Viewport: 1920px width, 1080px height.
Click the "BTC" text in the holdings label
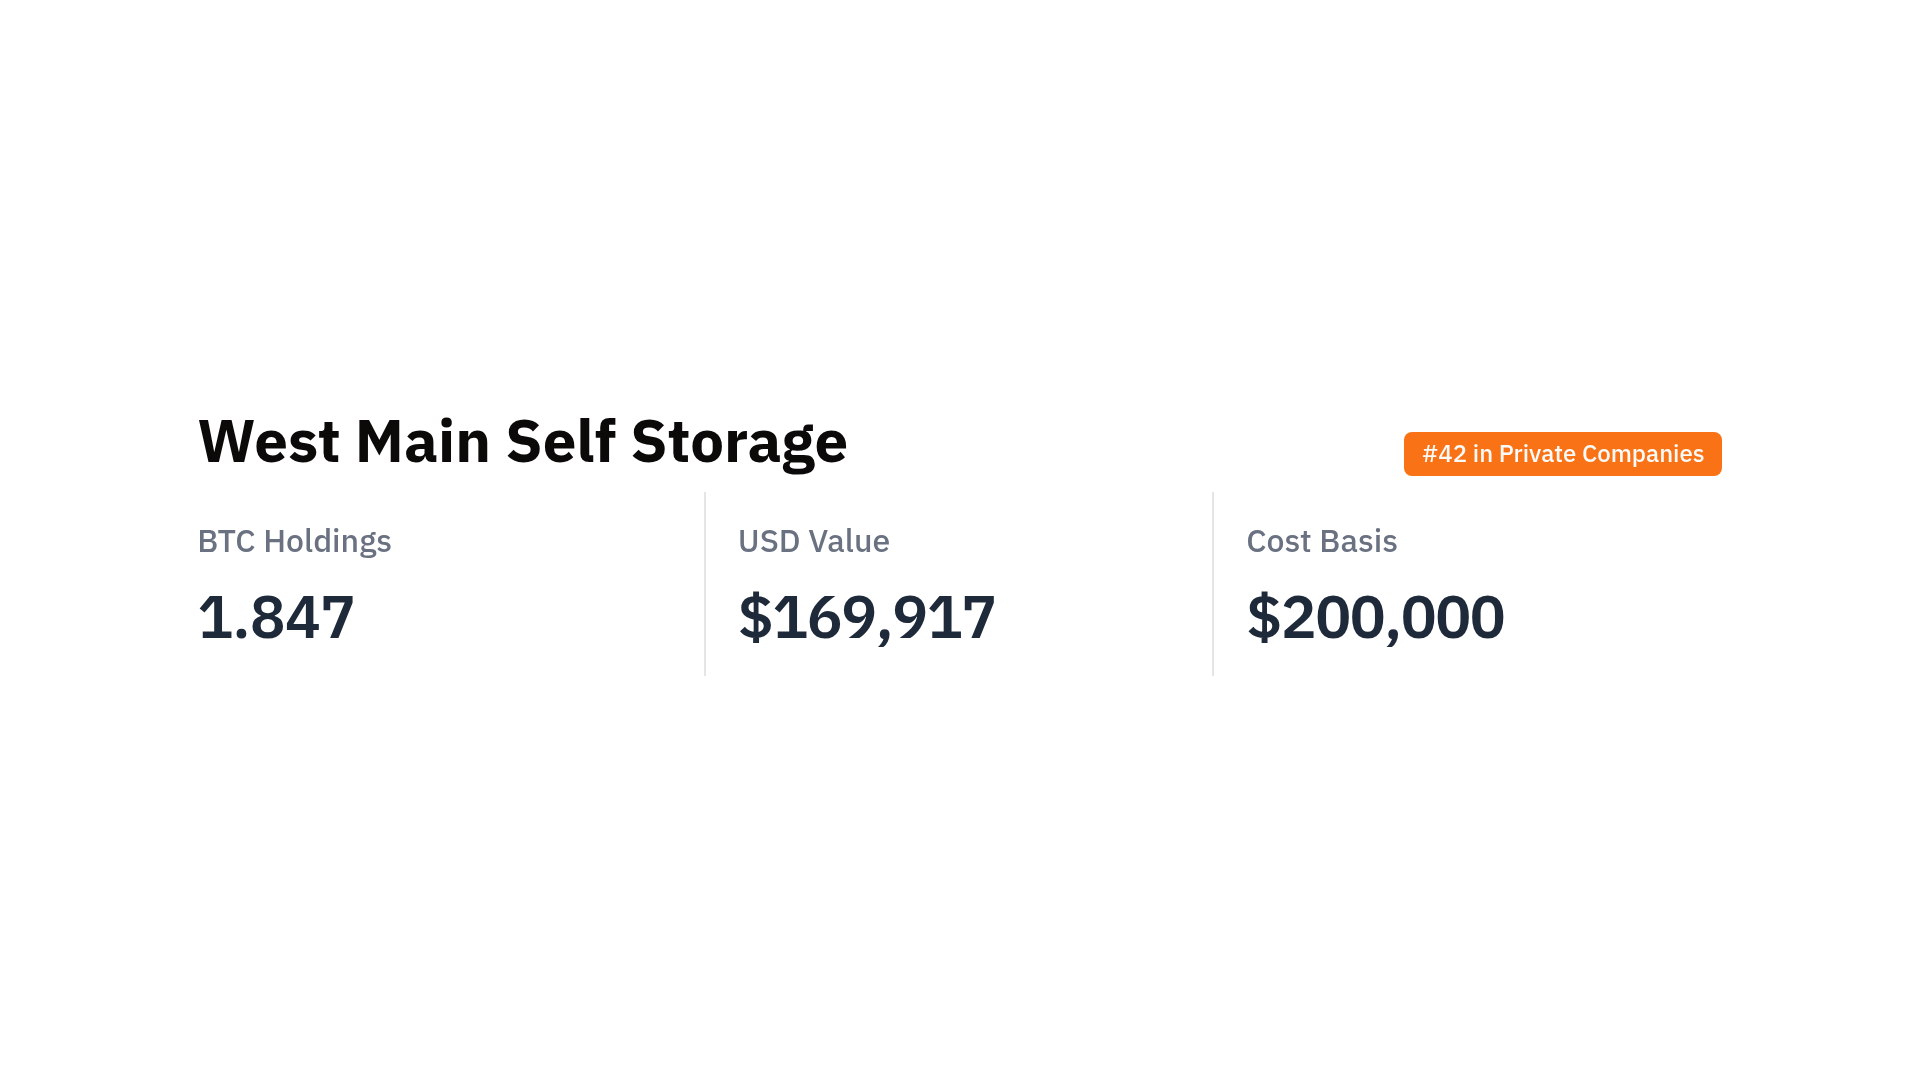point(226,541)
